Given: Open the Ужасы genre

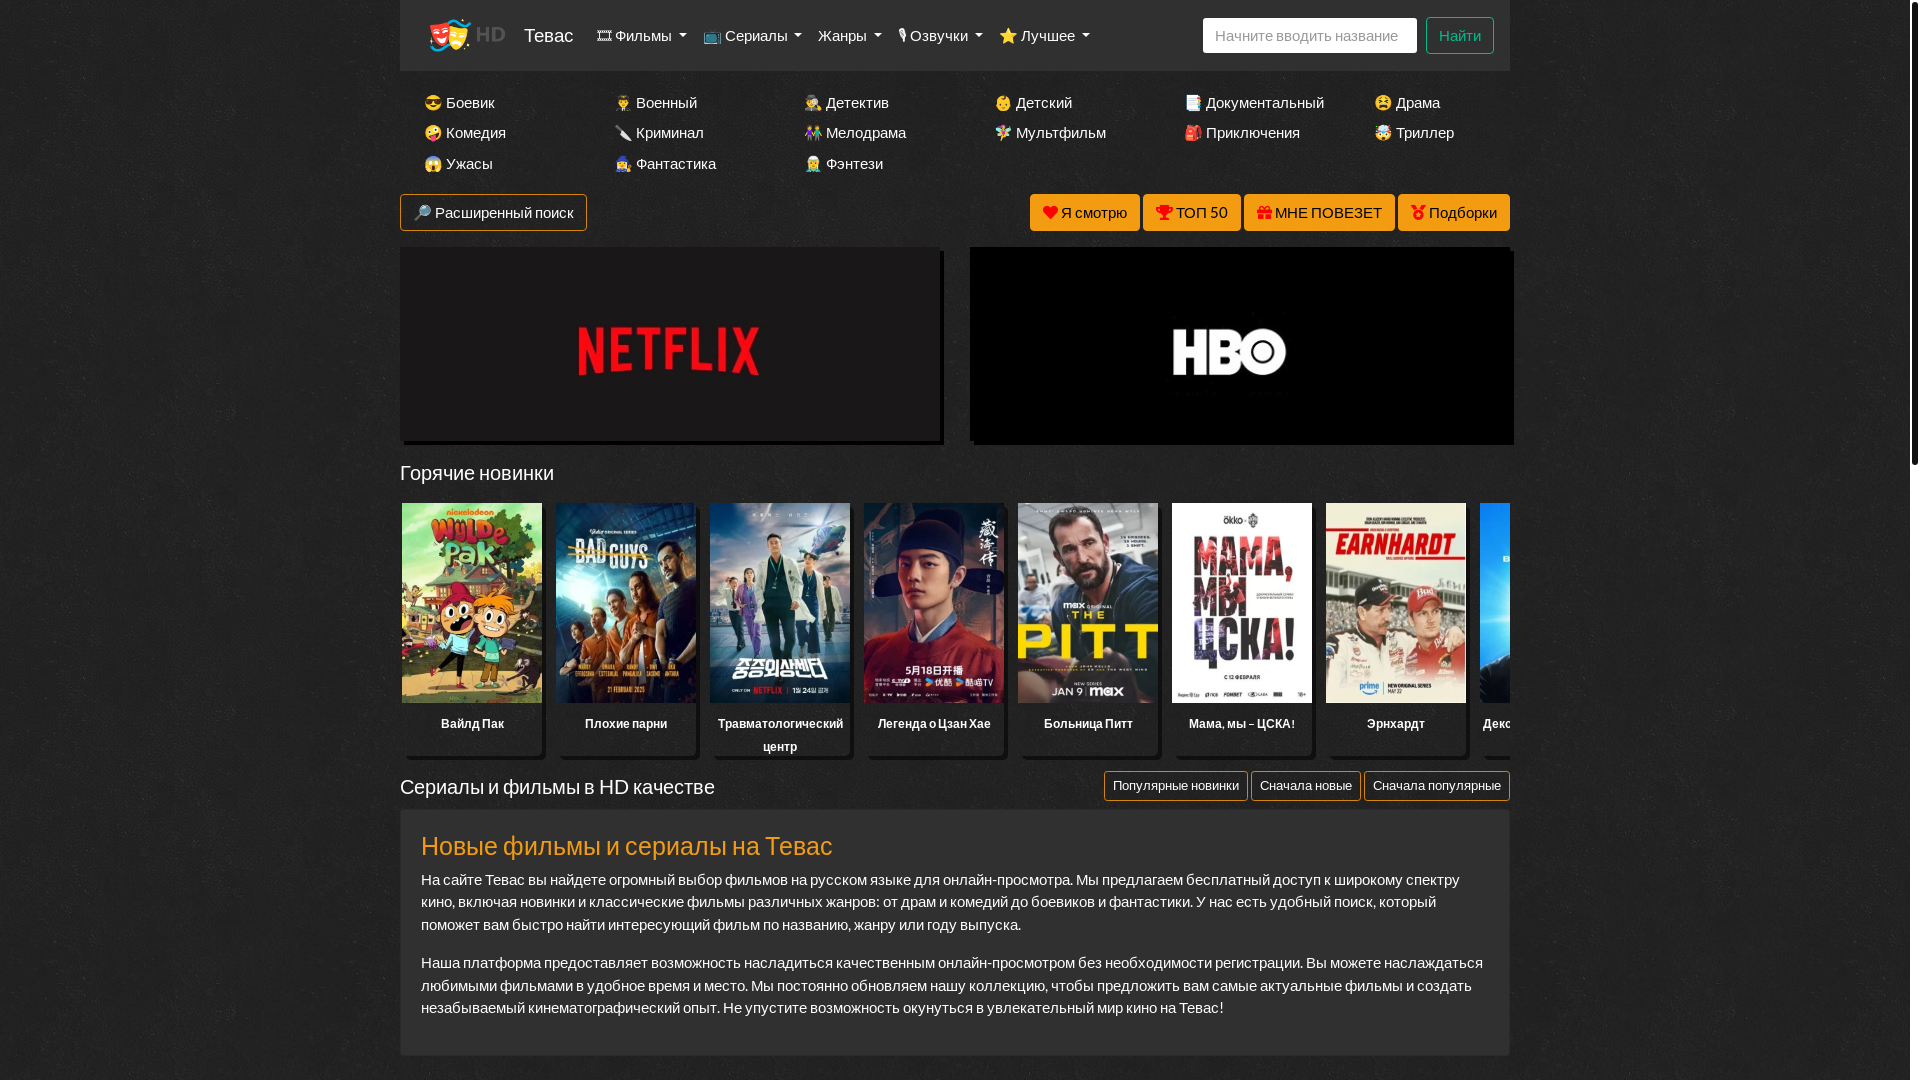Looking at the screenshot, I should coord(458,164).
